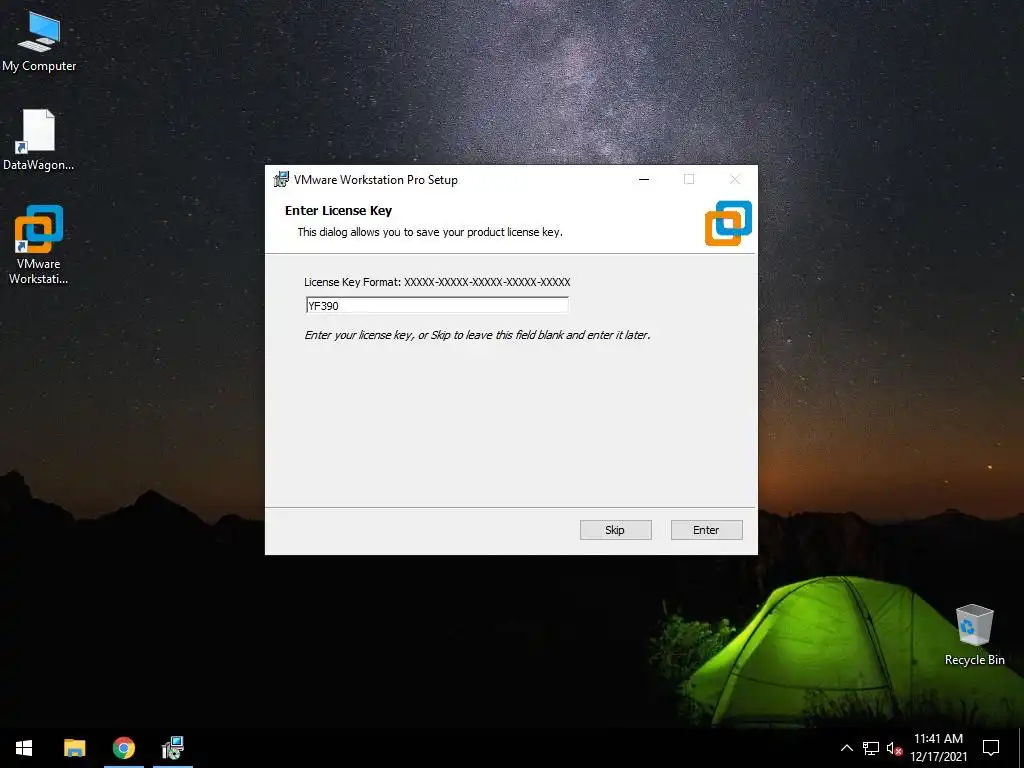Click the italic 'Enter your license key' hint
The image size is (1024, 768).
tap(477, 335)
